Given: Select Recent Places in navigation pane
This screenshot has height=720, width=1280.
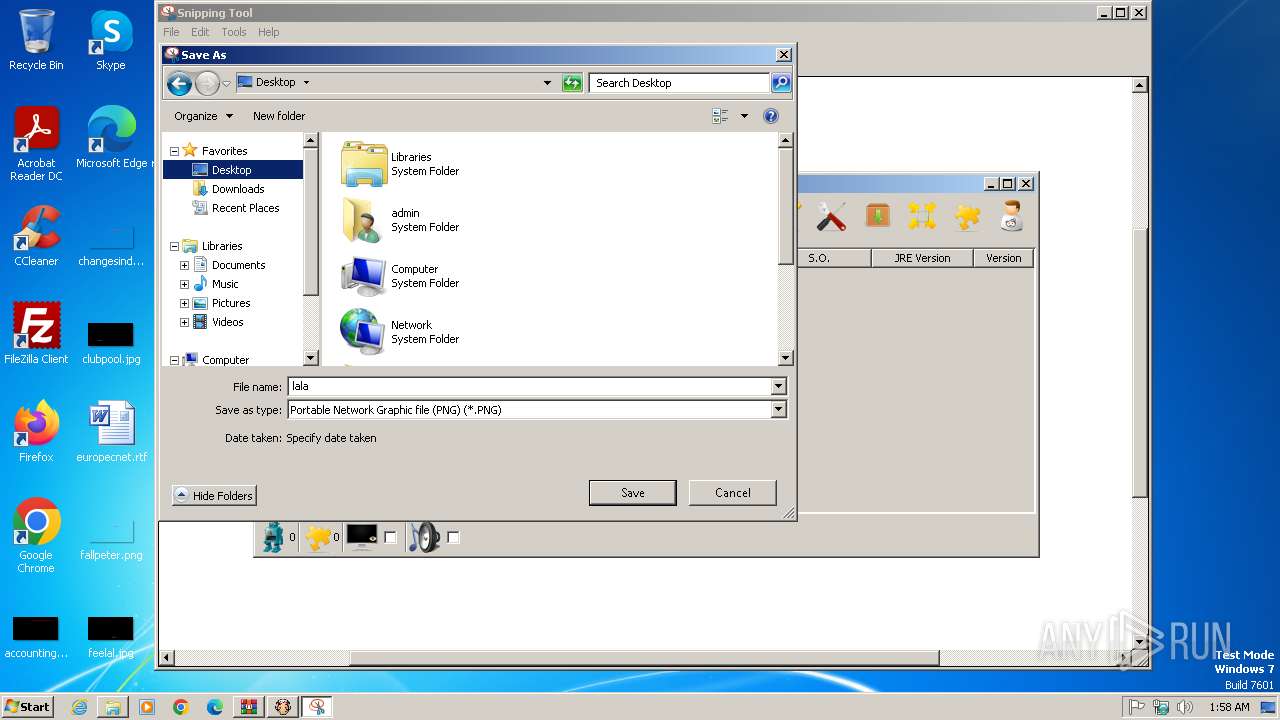Looking at the screenshot, I should 245,208.
